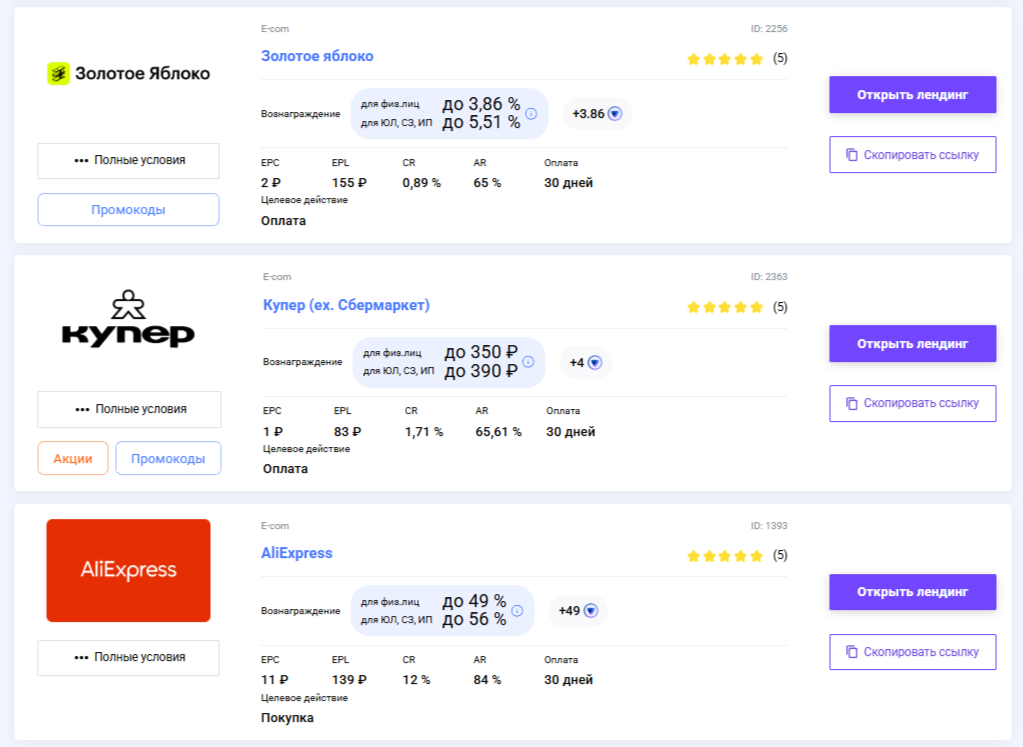This screenshot has height=747, width=1023.
Task: Show full conditions for Купер
Action: pyautogui.click(x=129, y=409)
